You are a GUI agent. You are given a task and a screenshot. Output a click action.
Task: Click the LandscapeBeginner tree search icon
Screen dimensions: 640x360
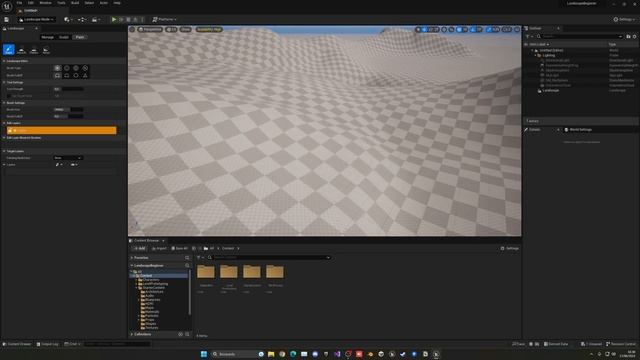(x=187, y=265)
